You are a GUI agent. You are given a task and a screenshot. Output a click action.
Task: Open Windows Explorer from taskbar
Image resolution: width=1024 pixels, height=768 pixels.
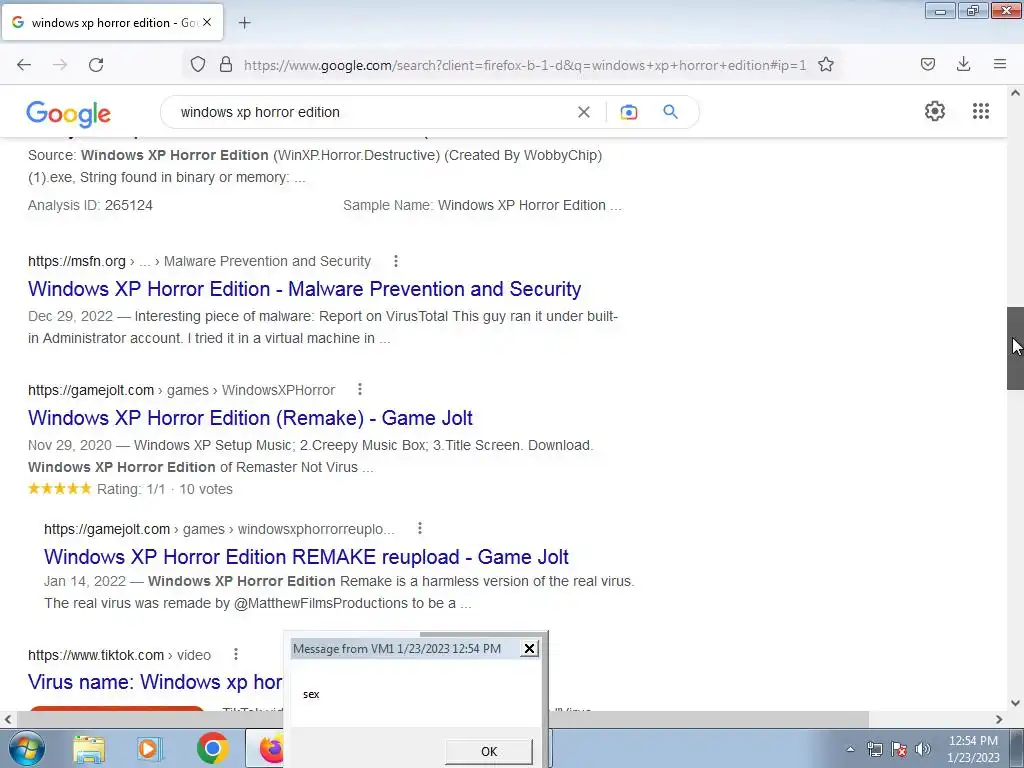tap(89, 748)
